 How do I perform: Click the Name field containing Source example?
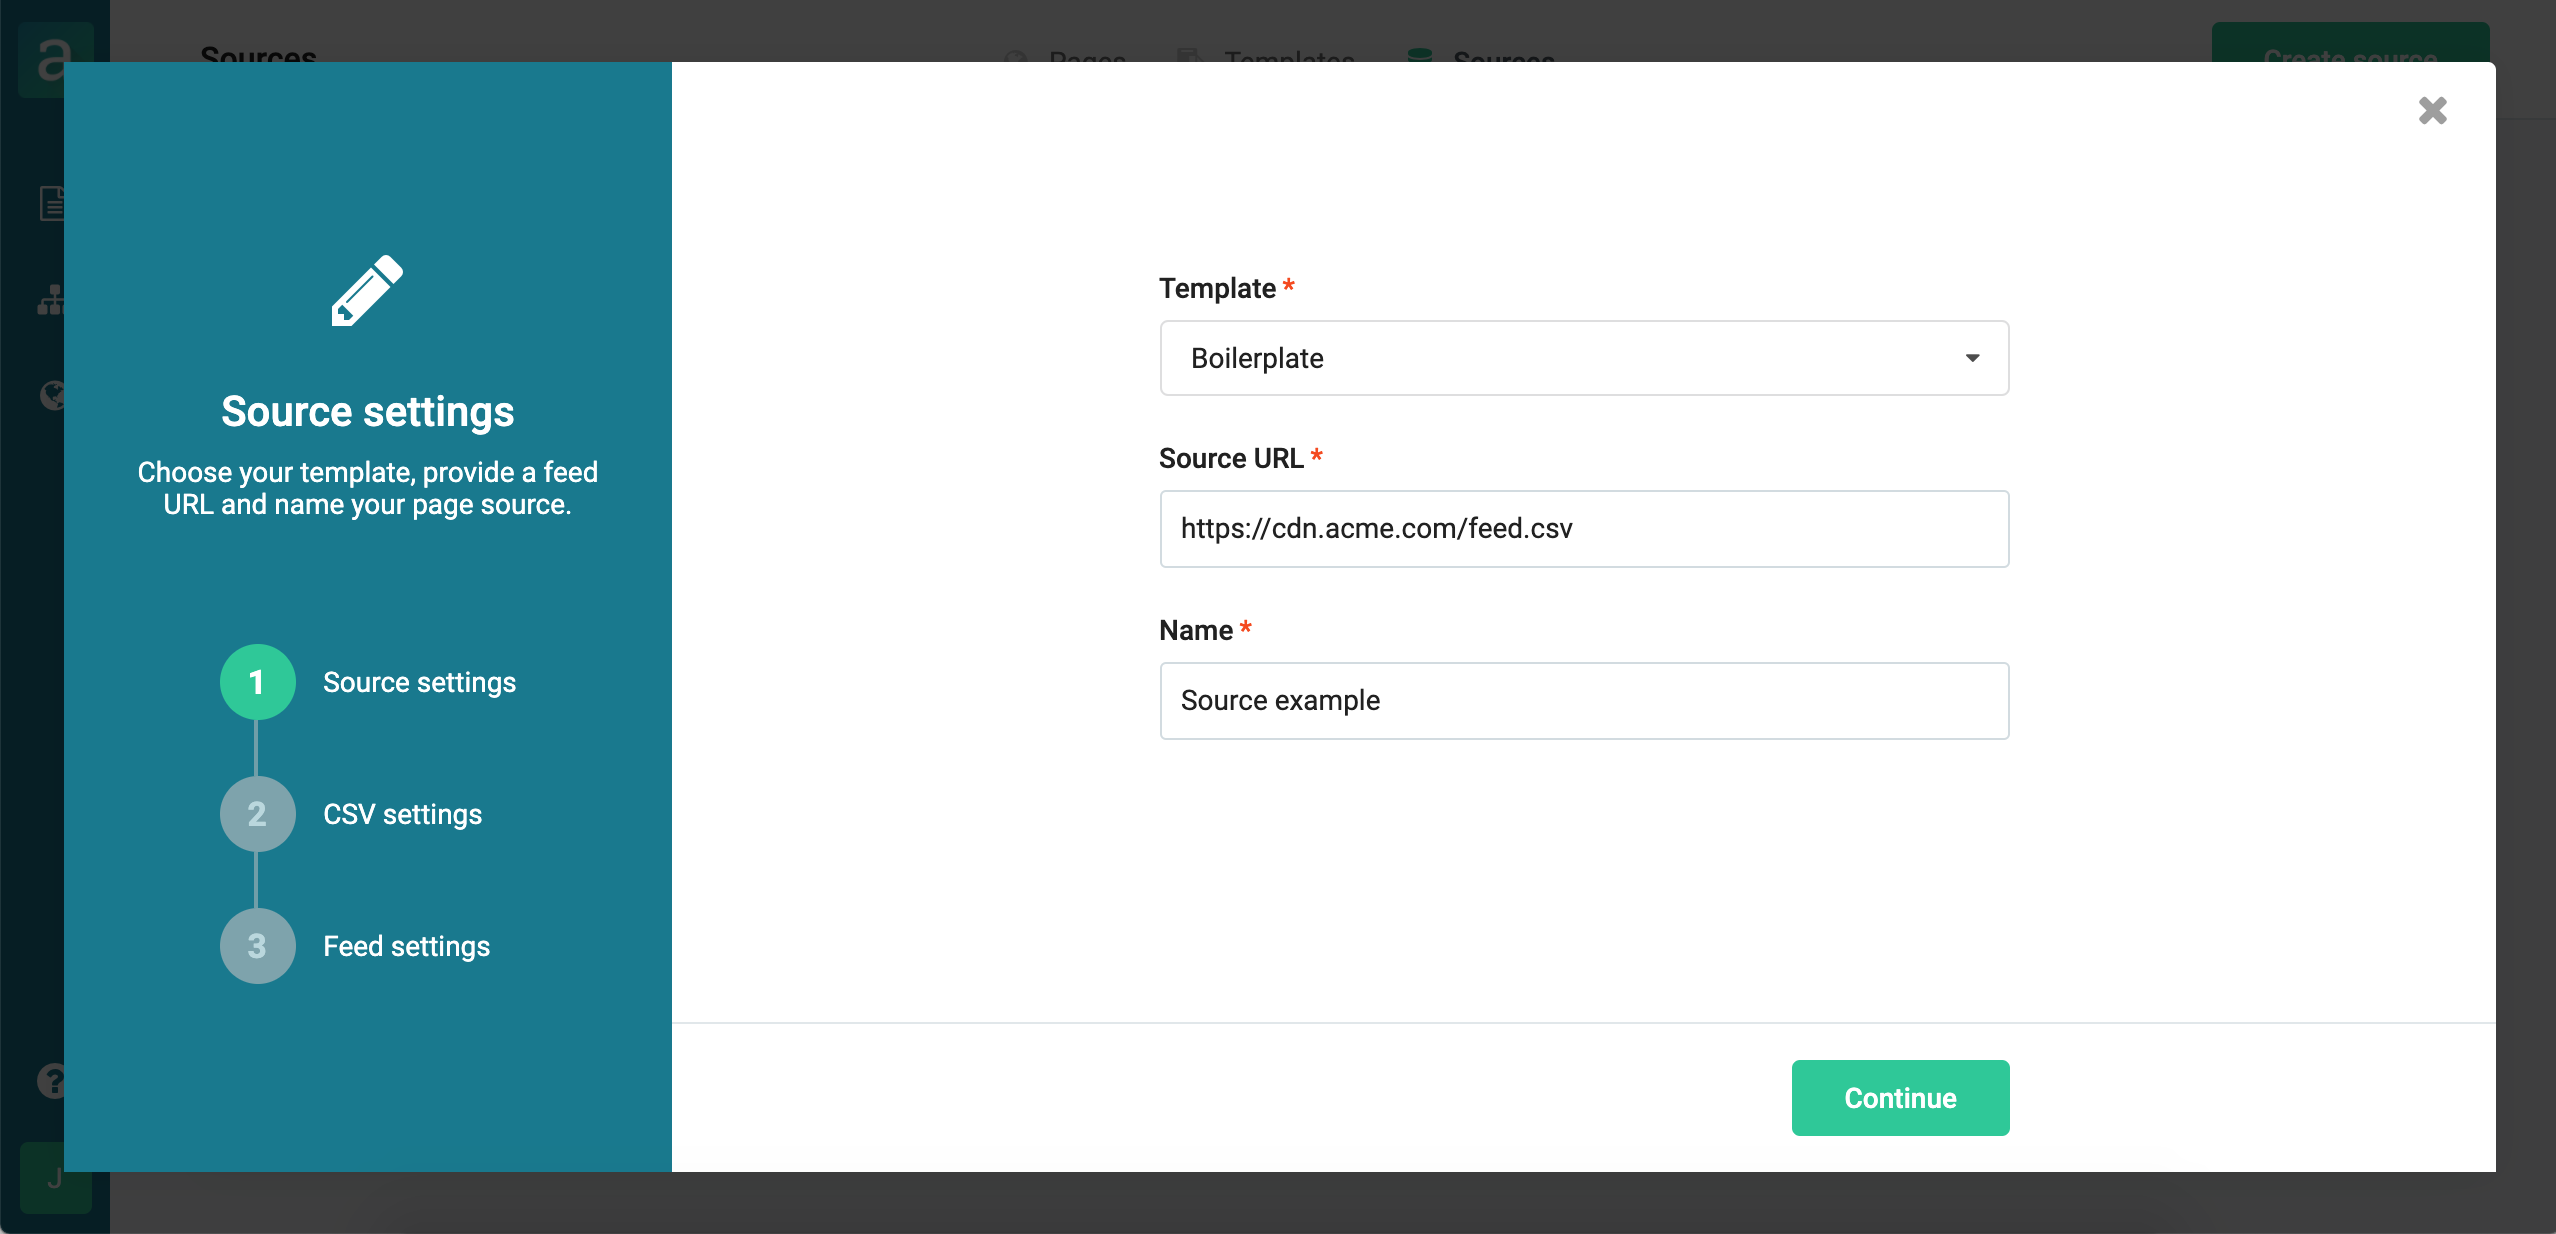[1584, 701]
